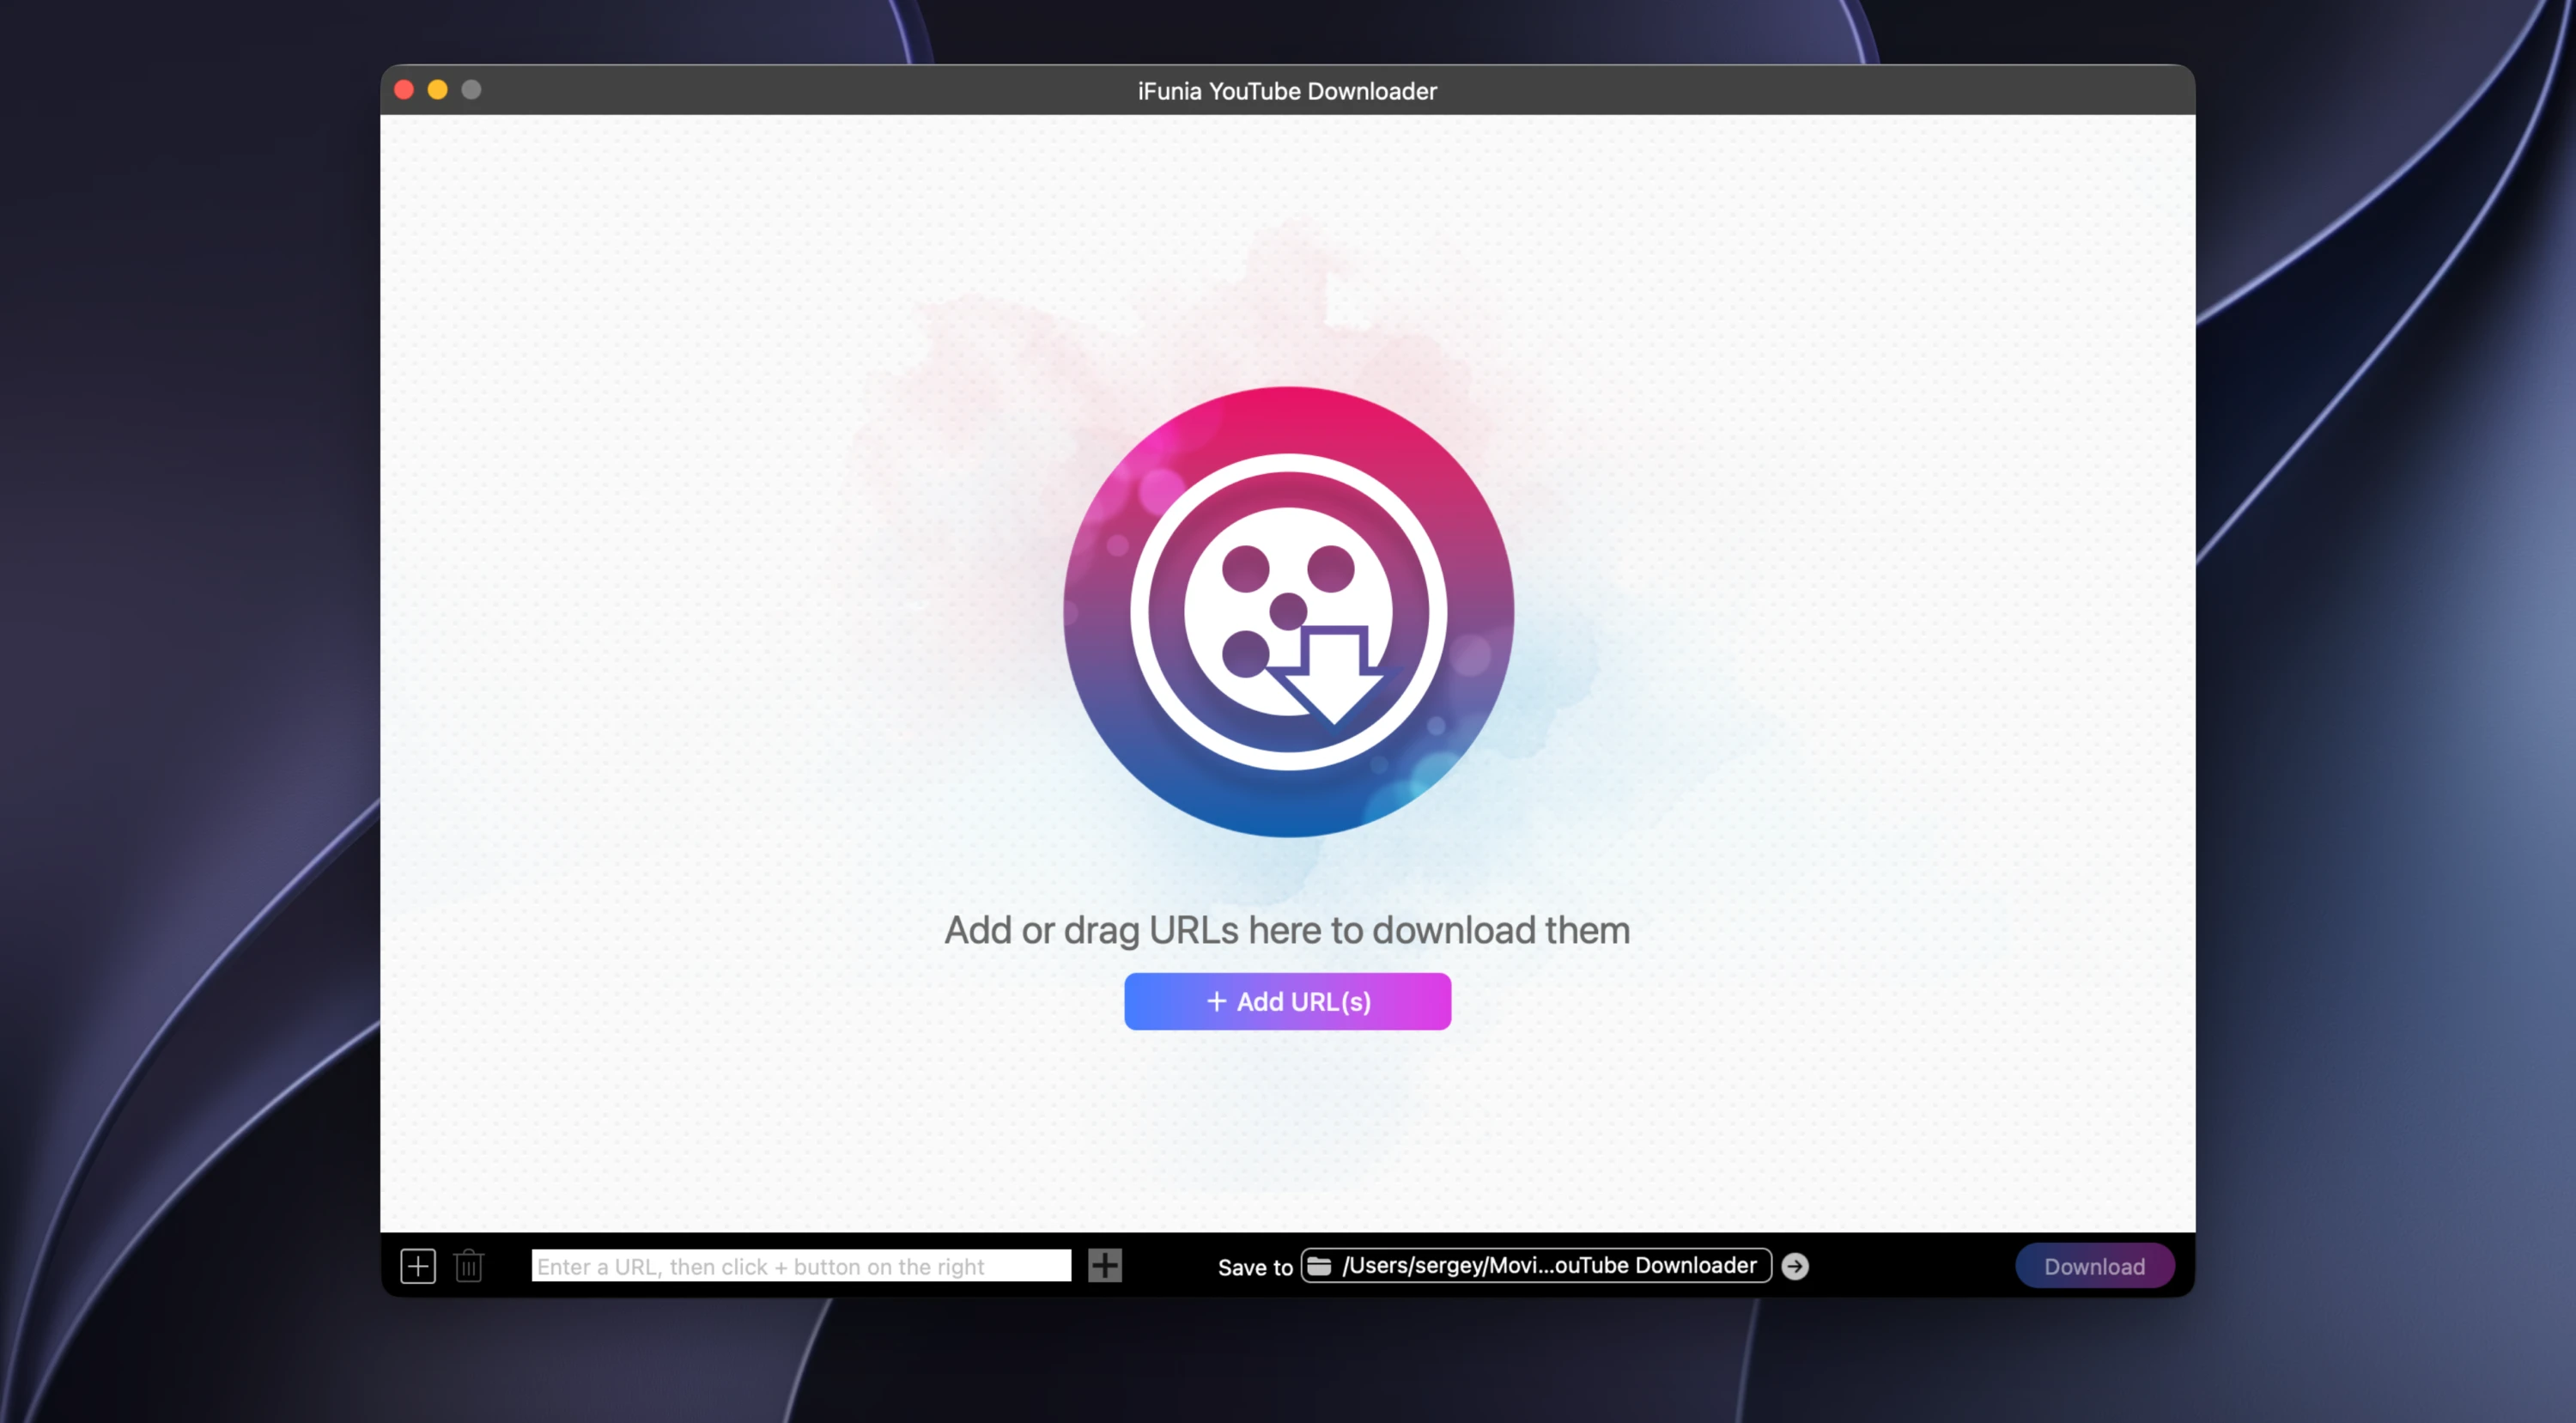Close the iFunia YouTube Downloader window
This screenshot has width=2576, height=1423.
point(404,90)
